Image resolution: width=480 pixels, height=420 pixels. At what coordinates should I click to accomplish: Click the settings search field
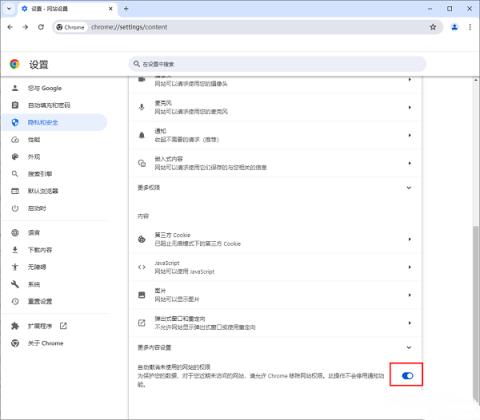click(x=277, y=64)
